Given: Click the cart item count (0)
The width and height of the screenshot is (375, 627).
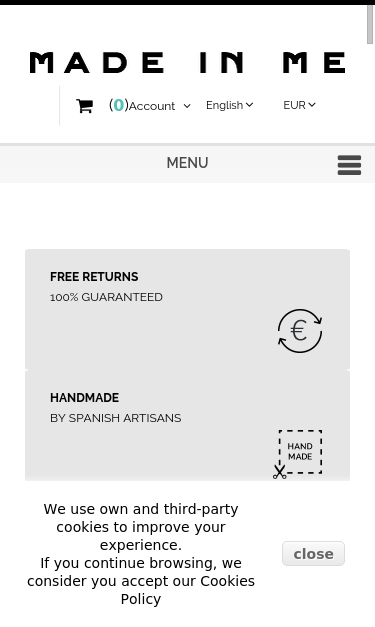Looking at the screenshot, I should (118, 105).
